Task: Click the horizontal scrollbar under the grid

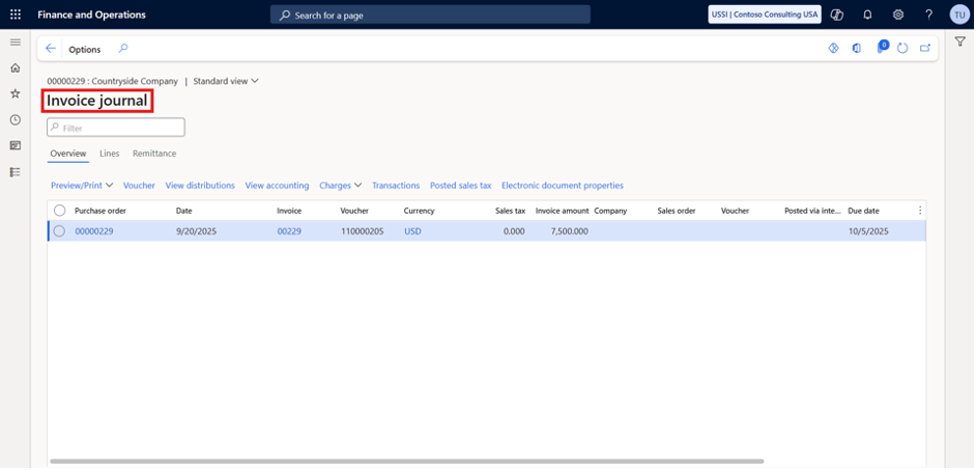Action: click(x=406, y=461)
